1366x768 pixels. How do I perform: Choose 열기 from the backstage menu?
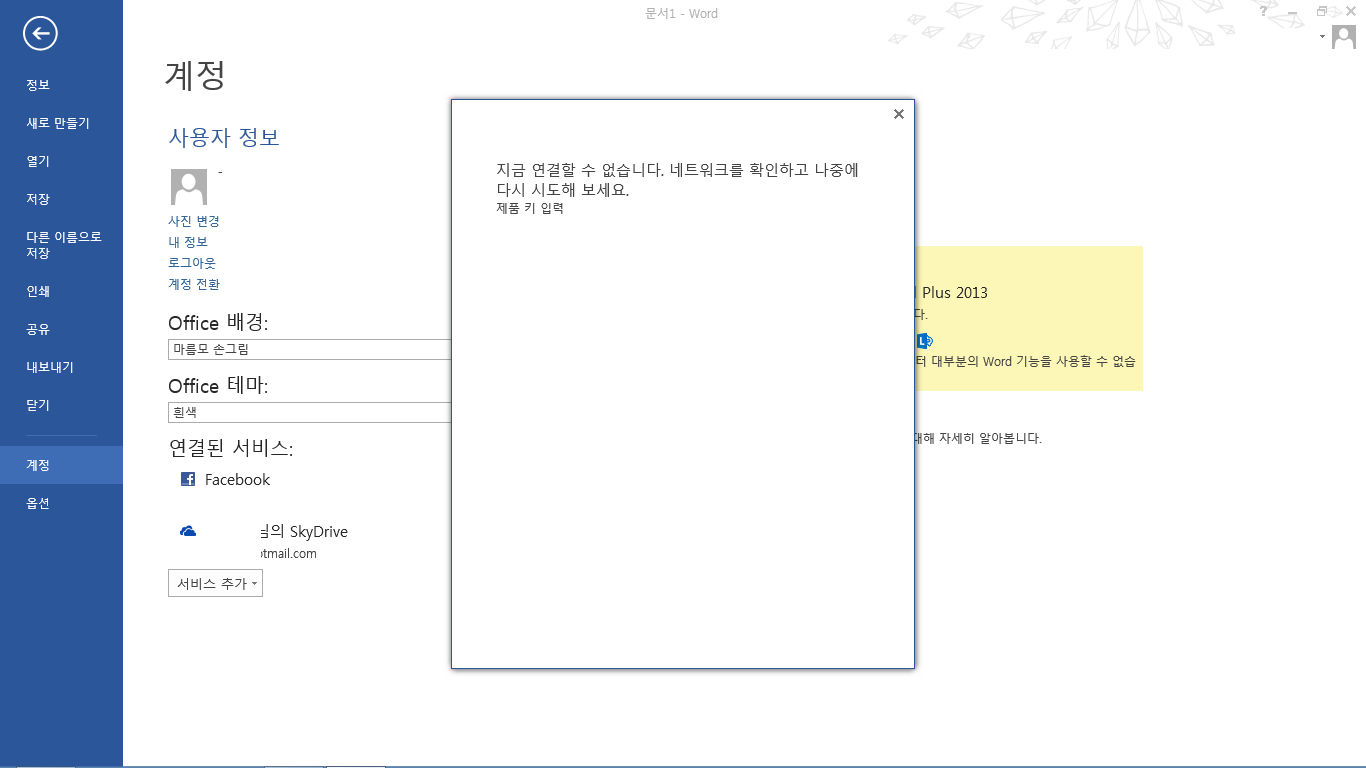[61, 161]
